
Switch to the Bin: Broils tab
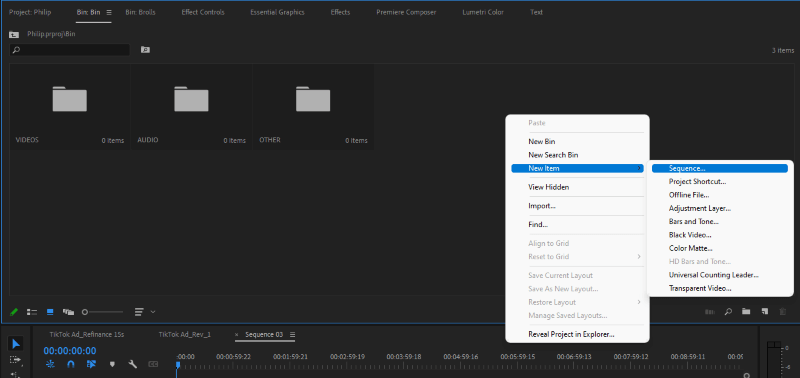(x=140, y=12)
